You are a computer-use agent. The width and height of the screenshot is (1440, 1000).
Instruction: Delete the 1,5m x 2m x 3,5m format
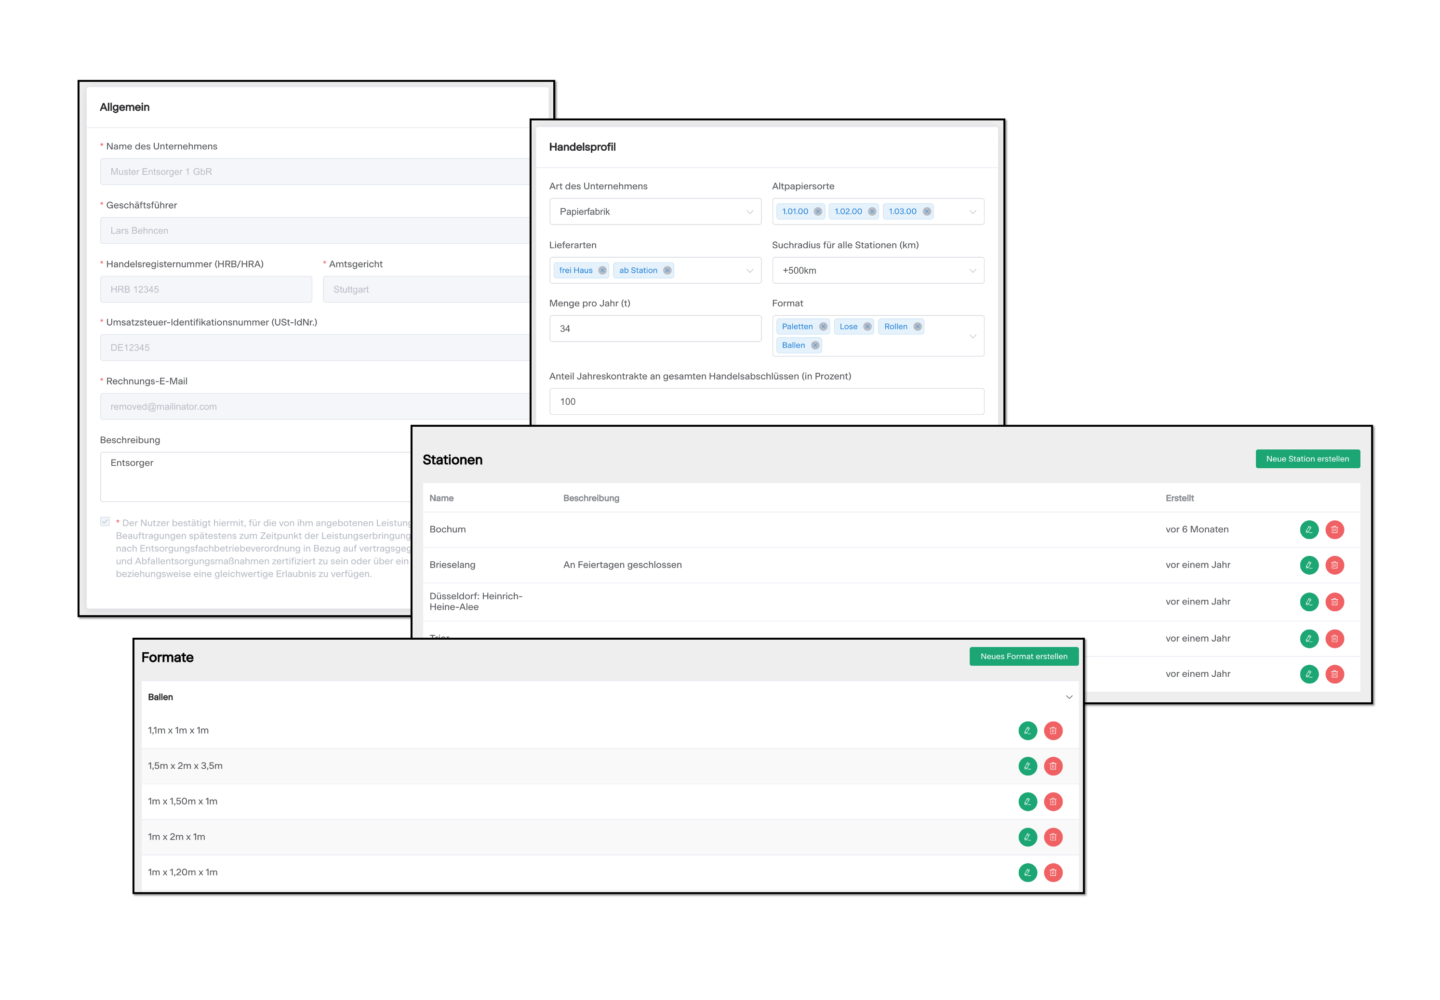[x=1053, y=766]
